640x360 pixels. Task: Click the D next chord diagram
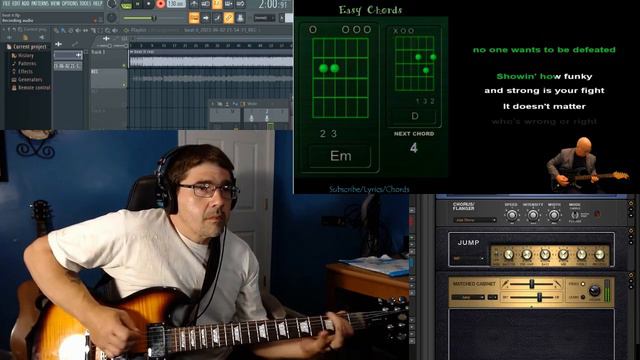pos(414,63)
